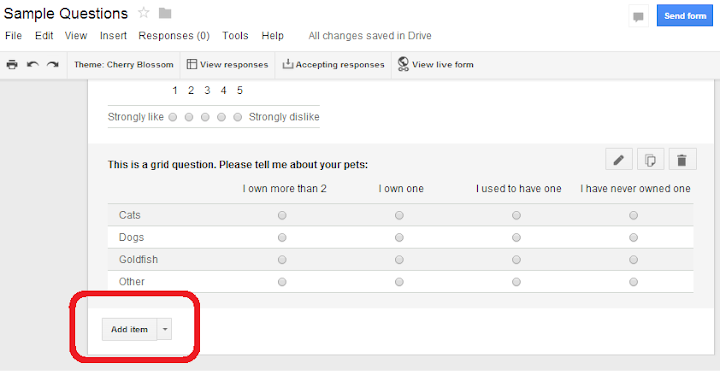This screenshot has width=720, height=375.
Task: Select Other 'I own one' radio
Action: click(399, 282)
